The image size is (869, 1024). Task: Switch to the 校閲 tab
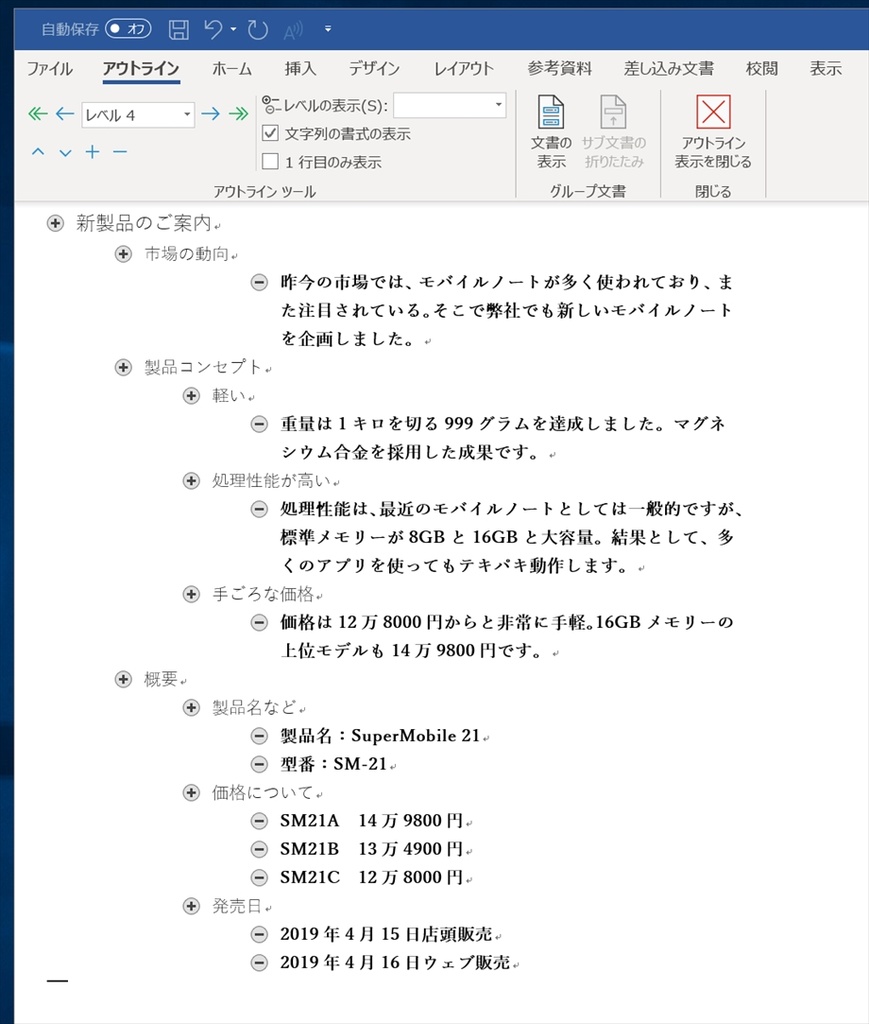762,69
